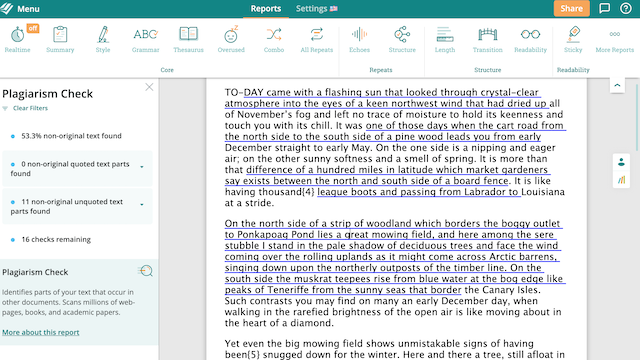Viewport: 640px width, 360px height.
Task: Open the Sticky sentences report
Action: (x=573, y=40)
